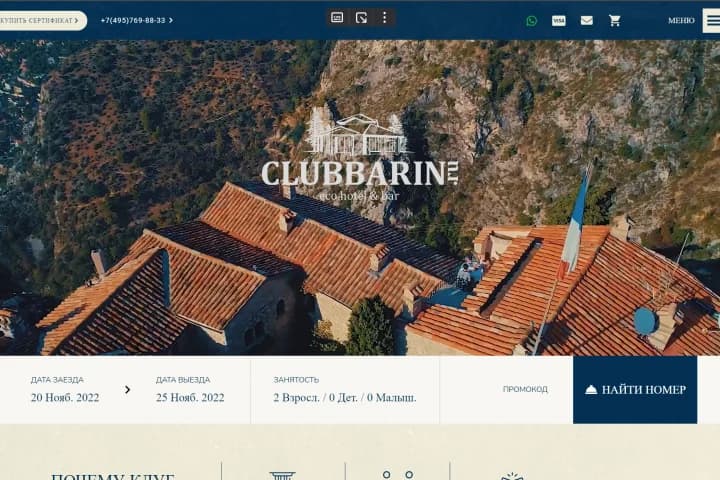
Task: Click the Найти номер button
Action: click(x=635, y=390)
